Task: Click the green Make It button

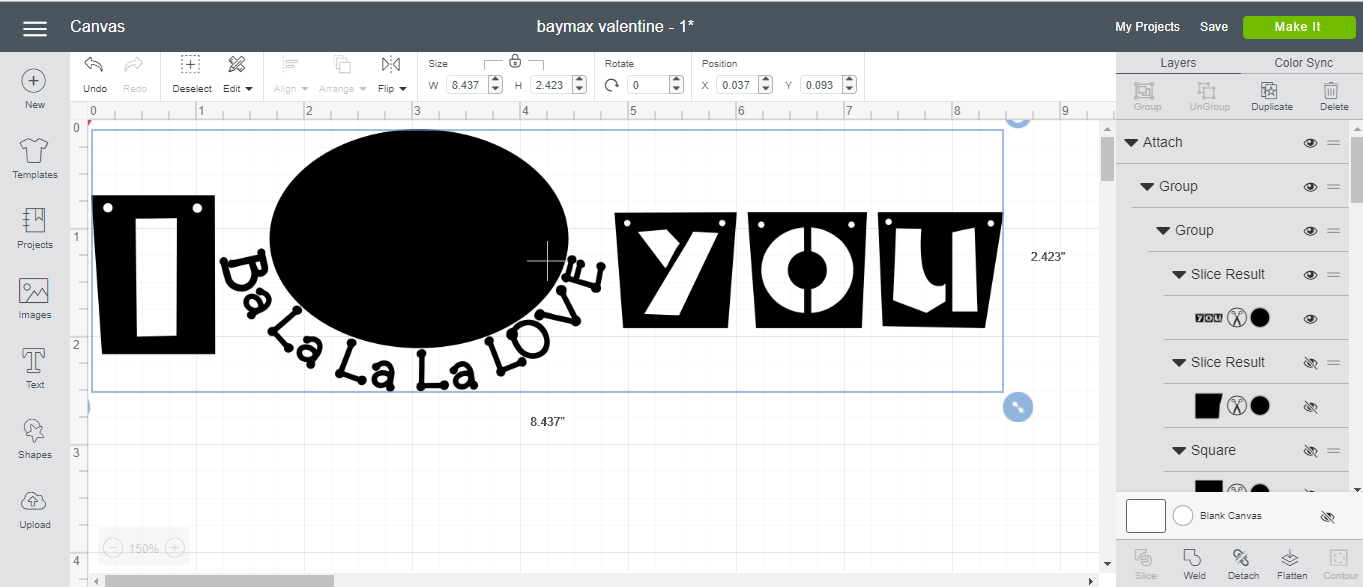Action: (1298, 27)
